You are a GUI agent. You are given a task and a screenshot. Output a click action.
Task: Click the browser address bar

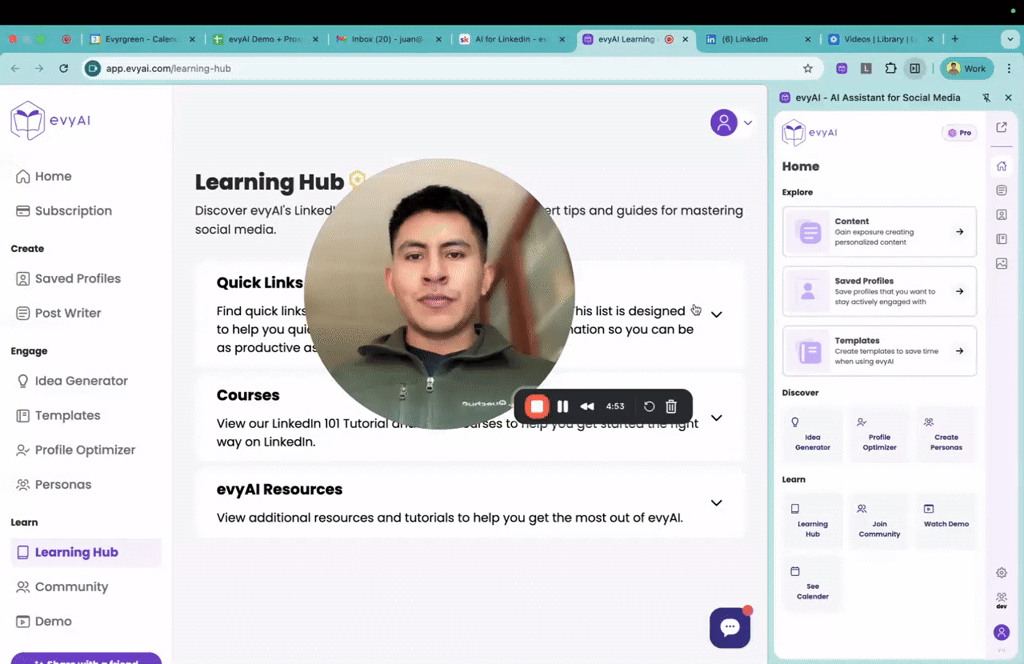tap(400, 70)
